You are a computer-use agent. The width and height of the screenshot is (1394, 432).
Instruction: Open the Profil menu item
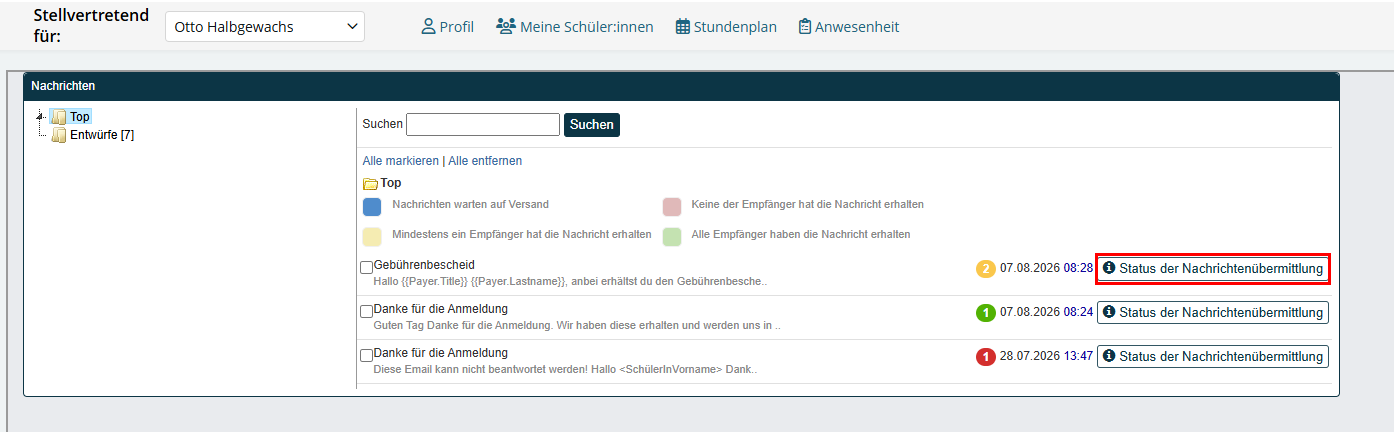448,27
